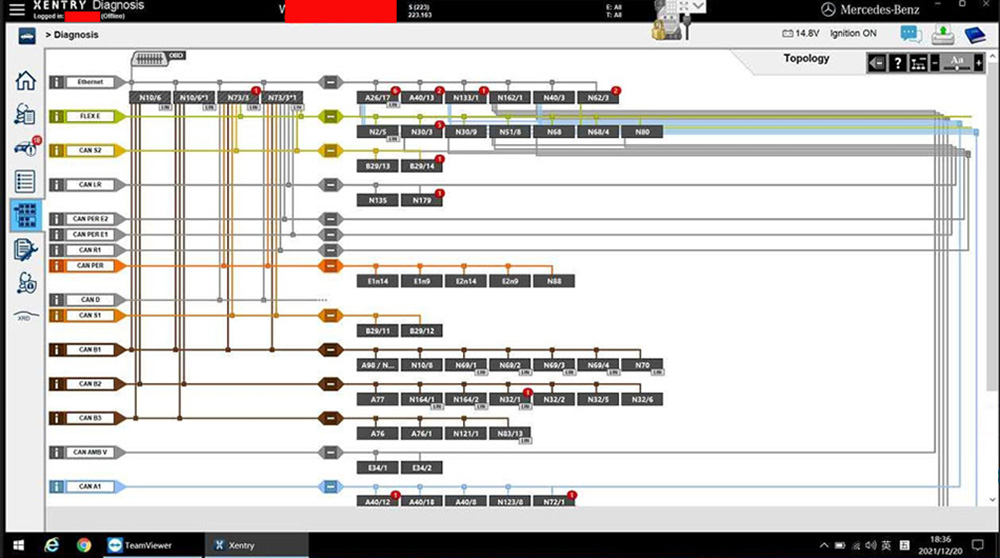Collapse the CAN S2 bus branch

330,151
